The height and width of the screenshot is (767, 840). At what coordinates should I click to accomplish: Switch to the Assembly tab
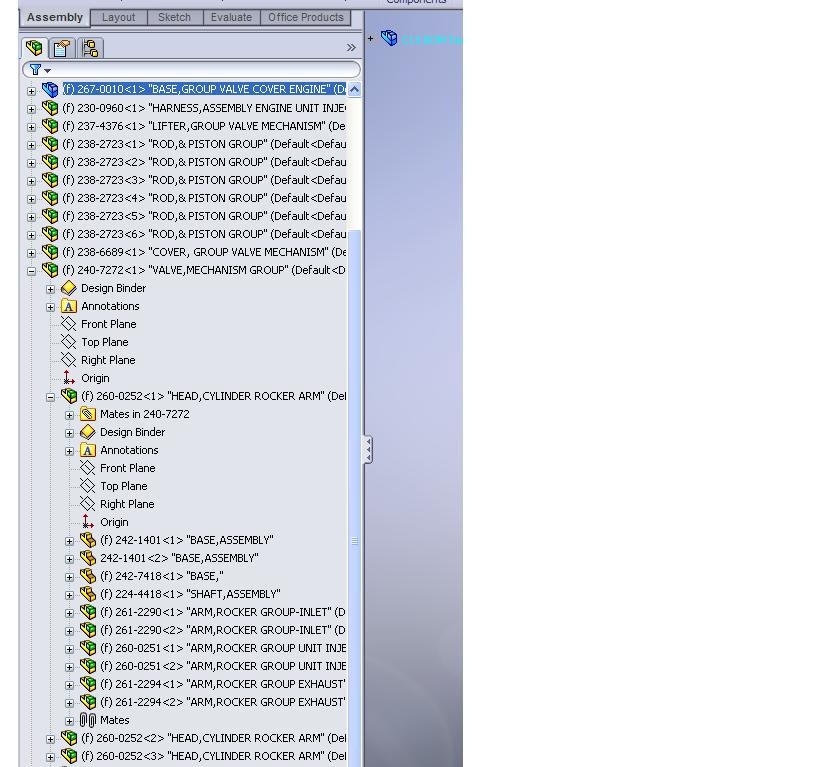[55, 17]
